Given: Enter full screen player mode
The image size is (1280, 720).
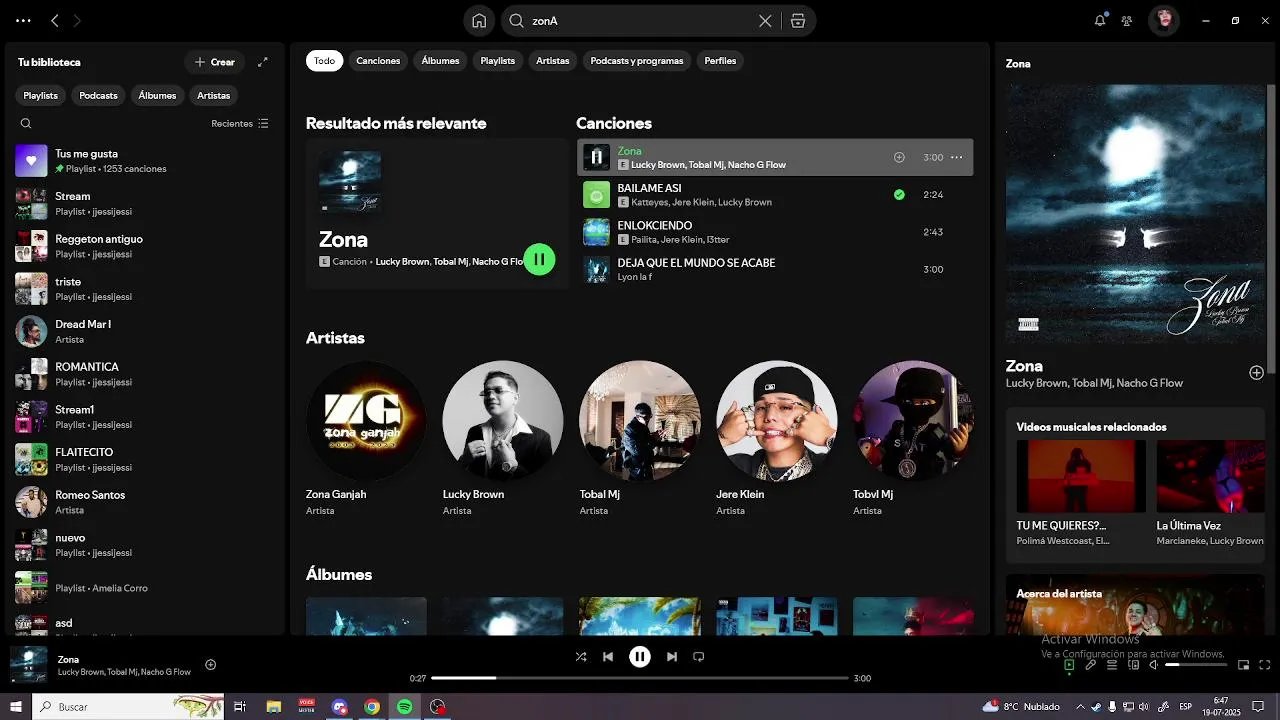Looking at the screenshot, I should (1265, 665).
